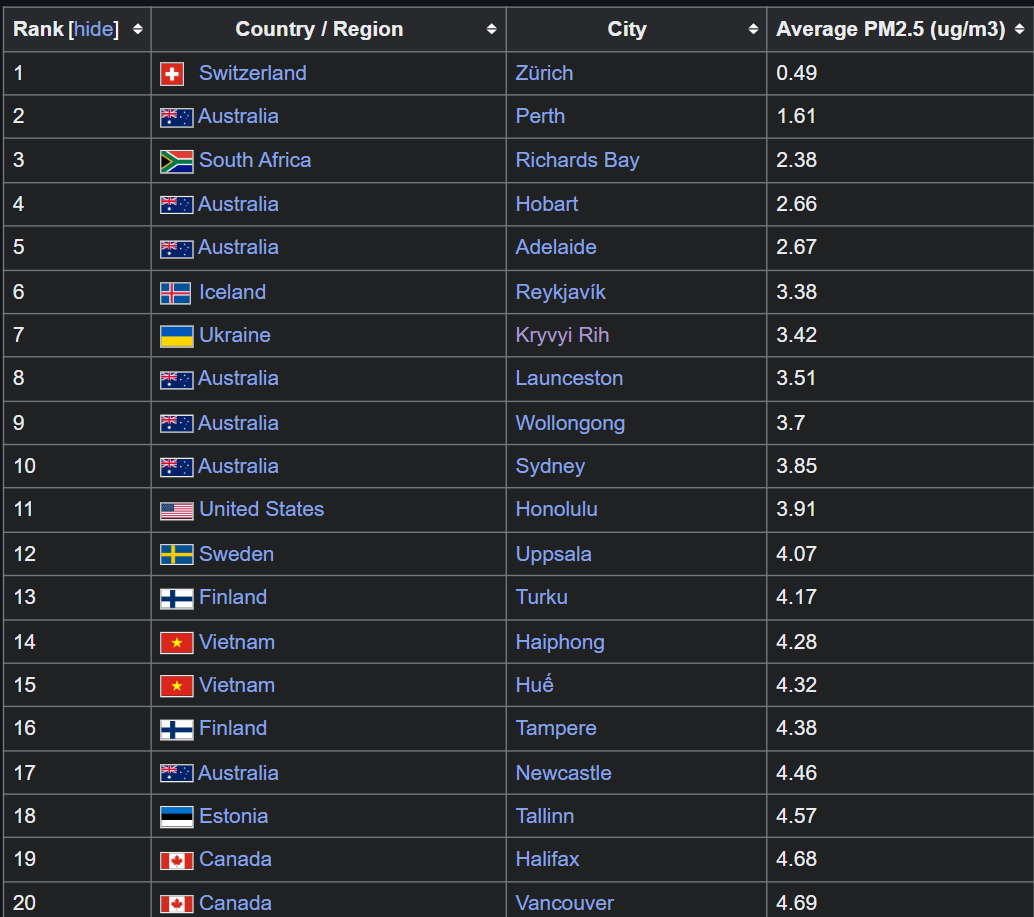The width and height of the screenshot is (1034, 917).
Task: Open Canada link in Halifax row
Action: pos(235,859)
